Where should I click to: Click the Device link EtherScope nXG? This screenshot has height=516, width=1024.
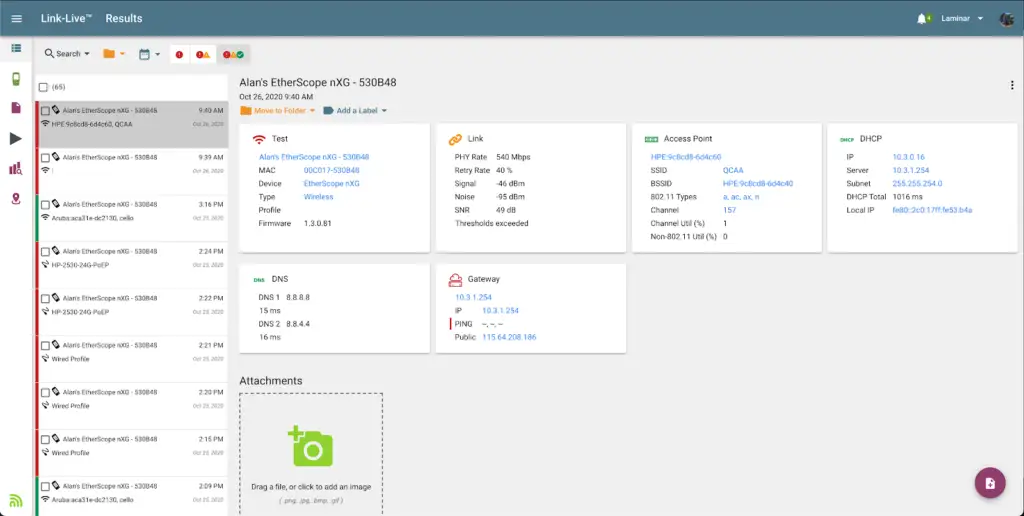(331, 184)
